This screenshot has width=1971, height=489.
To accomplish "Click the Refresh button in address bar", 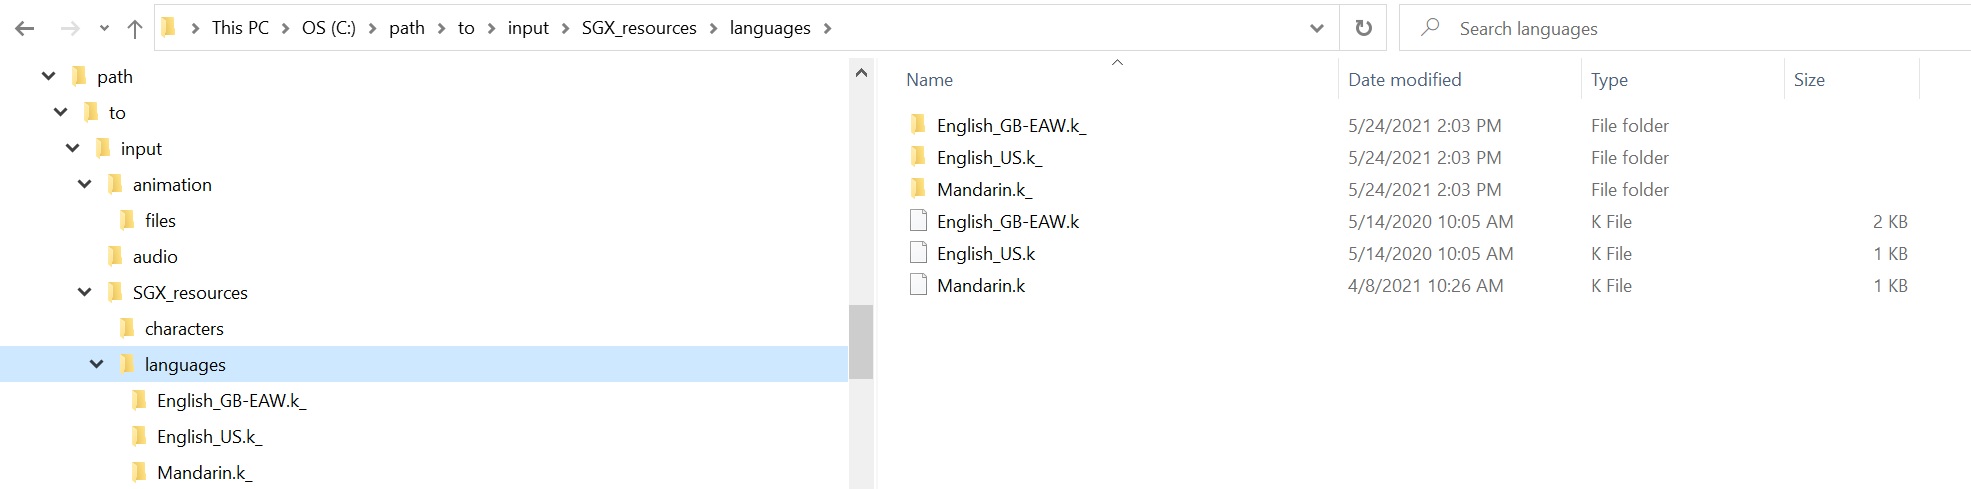I will 1363,28.
